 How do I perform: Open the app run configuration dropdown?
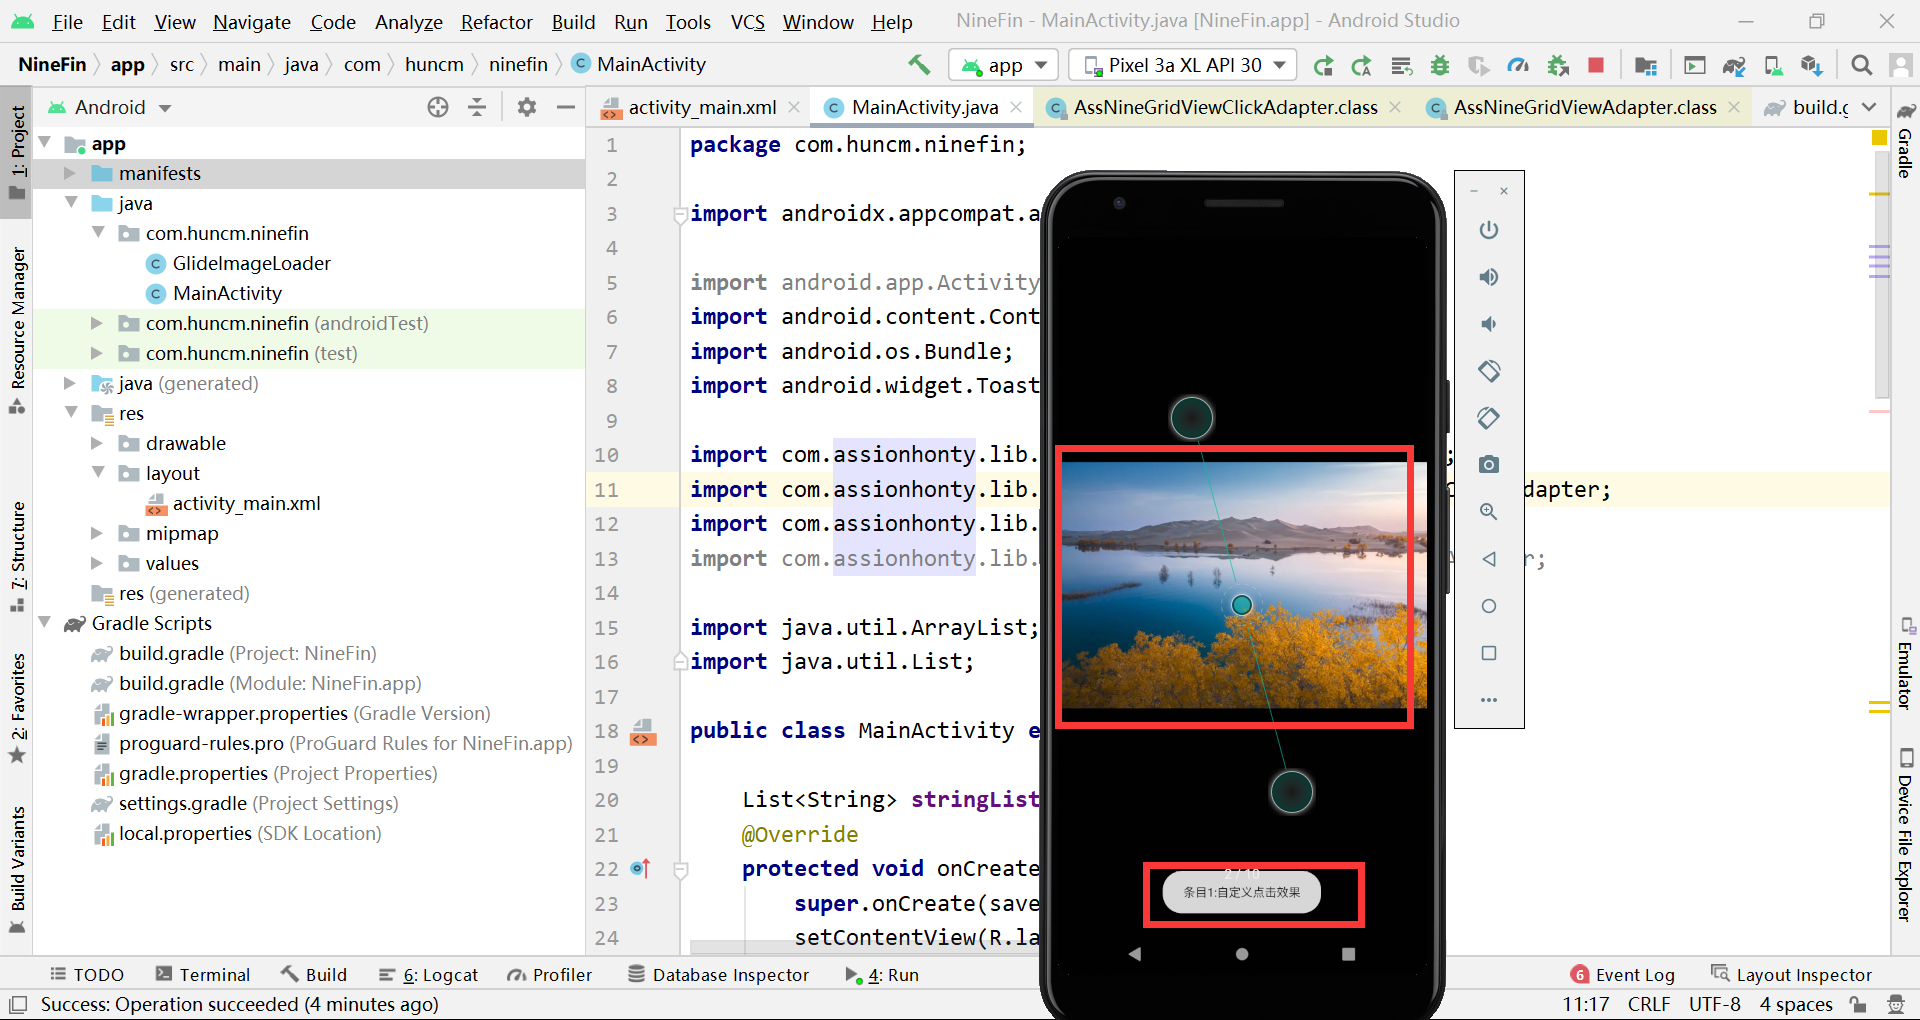point(1003,66)
